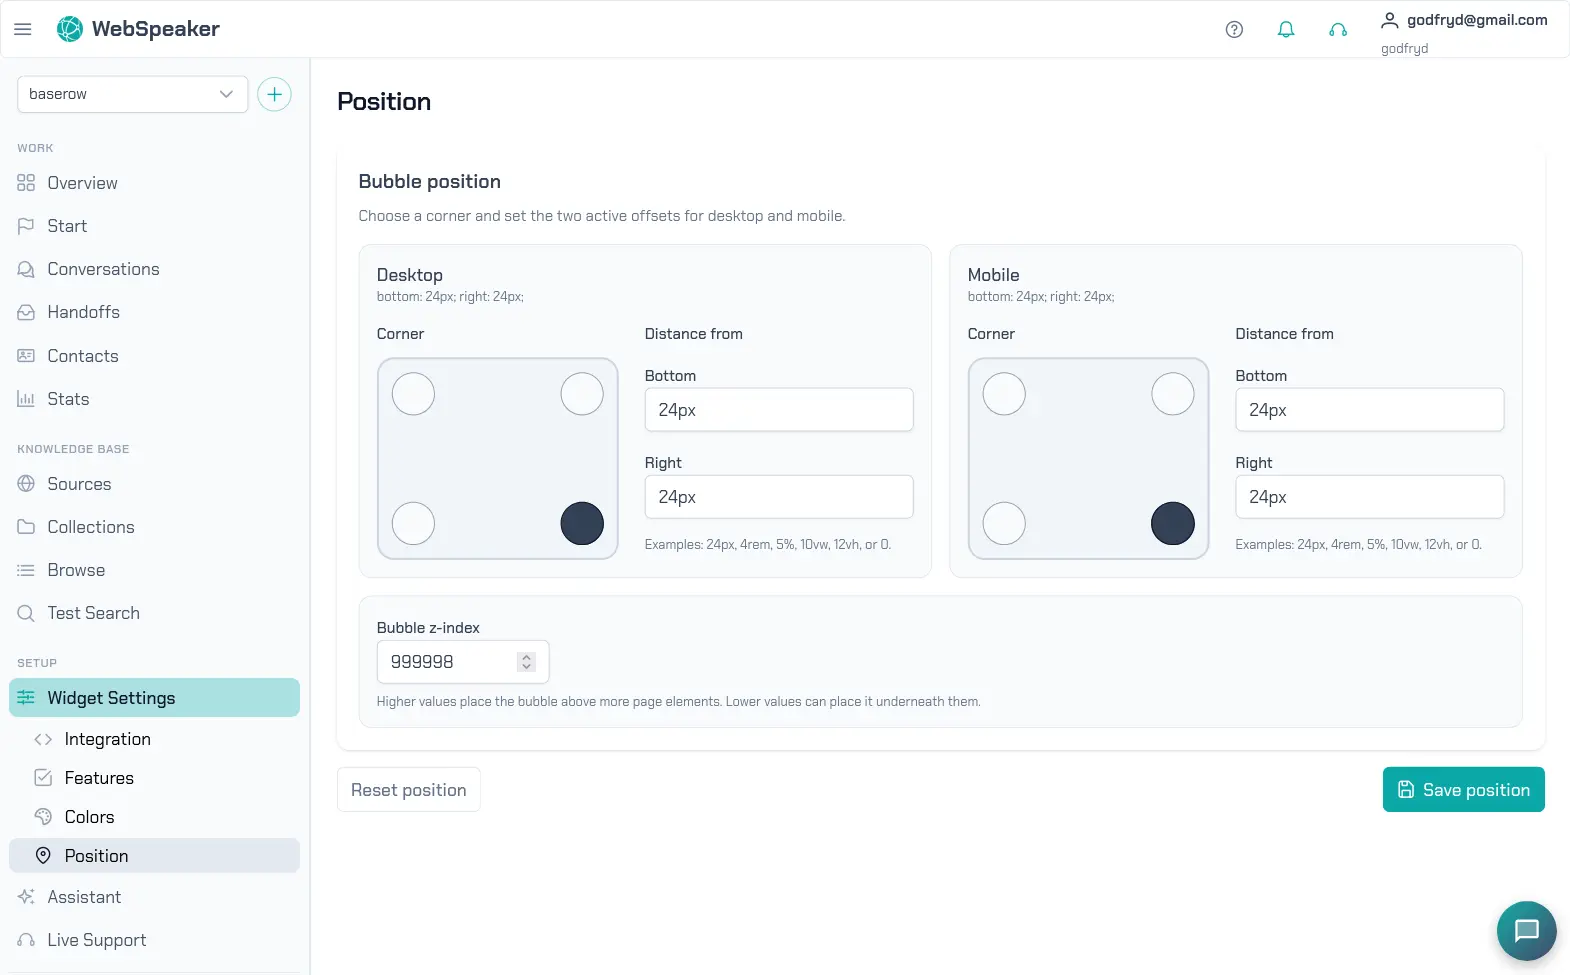The image size is (1570, 975).
Task: Expand the baserow workspace dropdown
Action: coord(132,94)
